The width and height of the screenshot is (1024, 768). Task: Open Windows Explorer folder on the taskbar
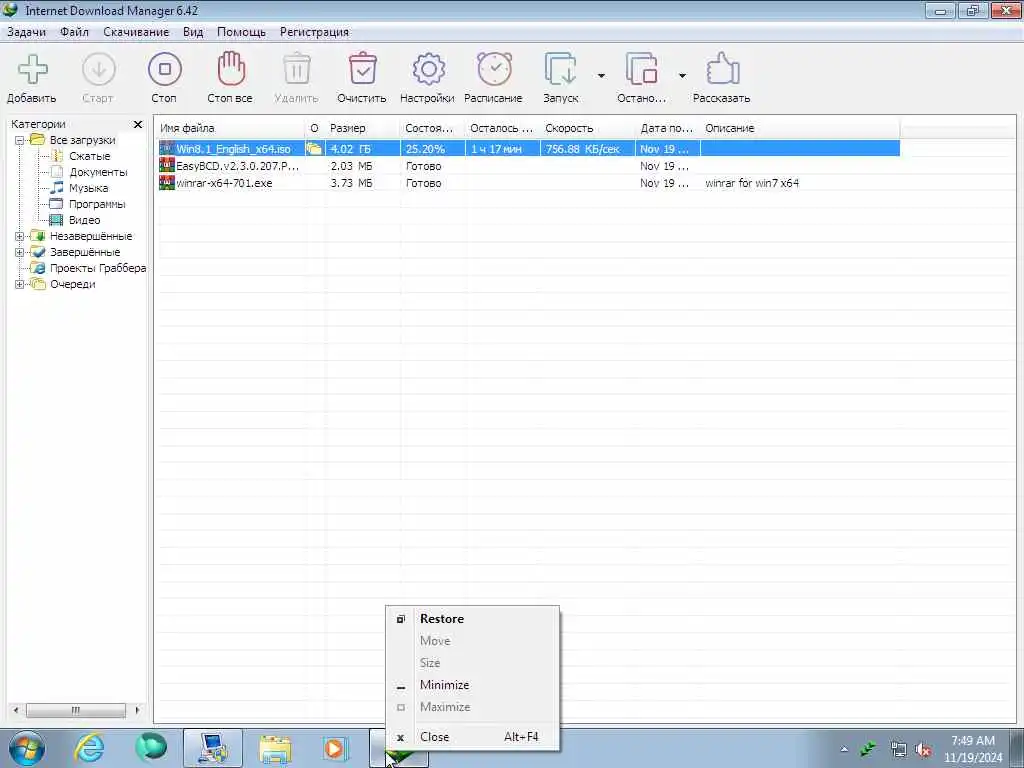coord(275,748)
